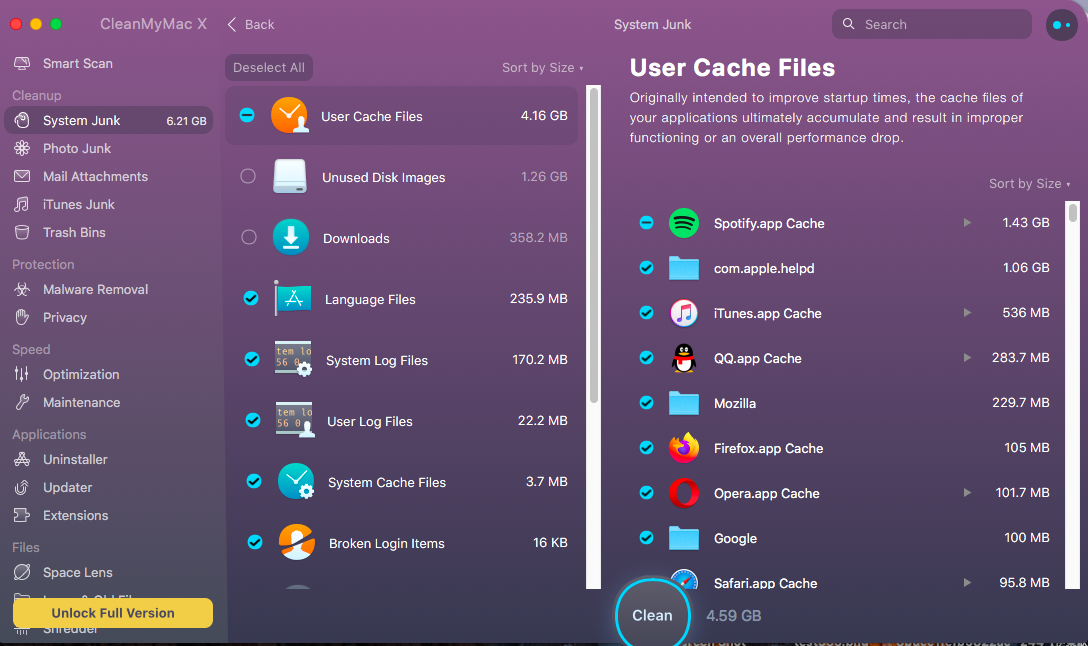Uncheck the System Log Files checkbox
This screenshot has height=646, width=1088.
252,359
